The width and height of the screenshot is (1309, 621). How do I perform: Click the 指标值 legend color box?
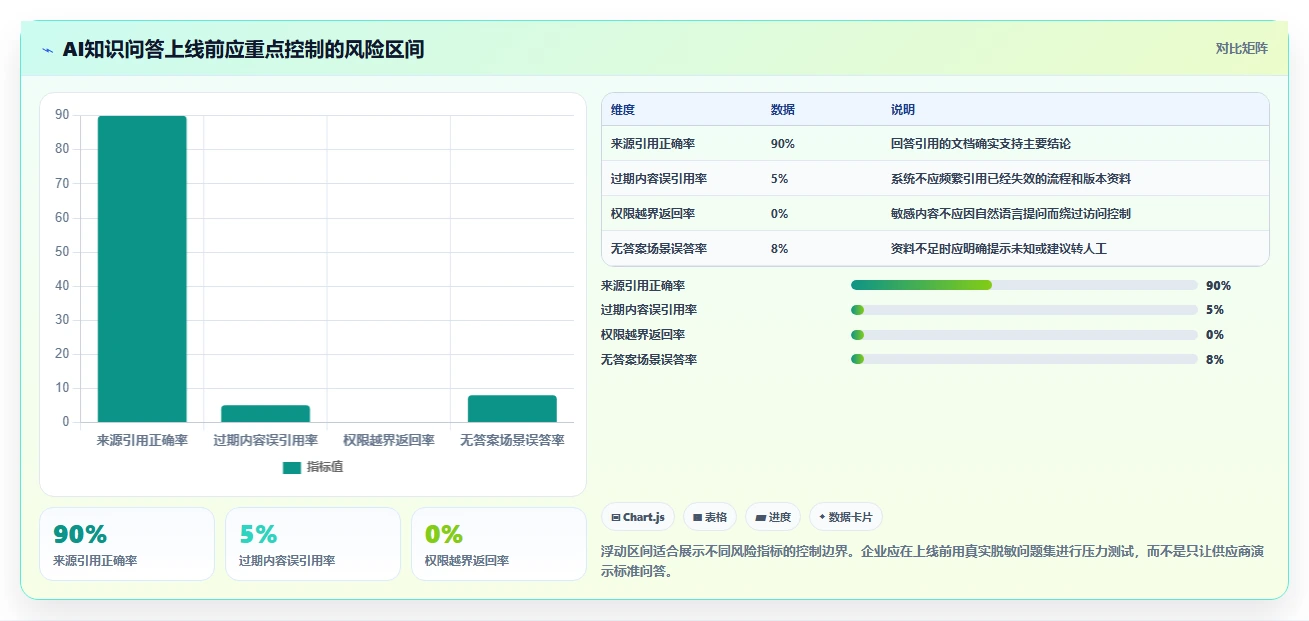[x=292, y=467]
